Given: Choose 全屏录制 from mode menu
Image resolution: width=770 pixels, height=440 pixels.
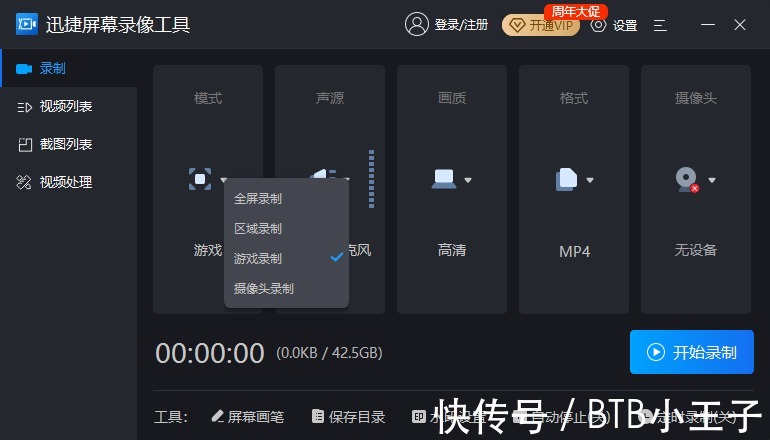Looking at the screenshot, I should 286,199.
